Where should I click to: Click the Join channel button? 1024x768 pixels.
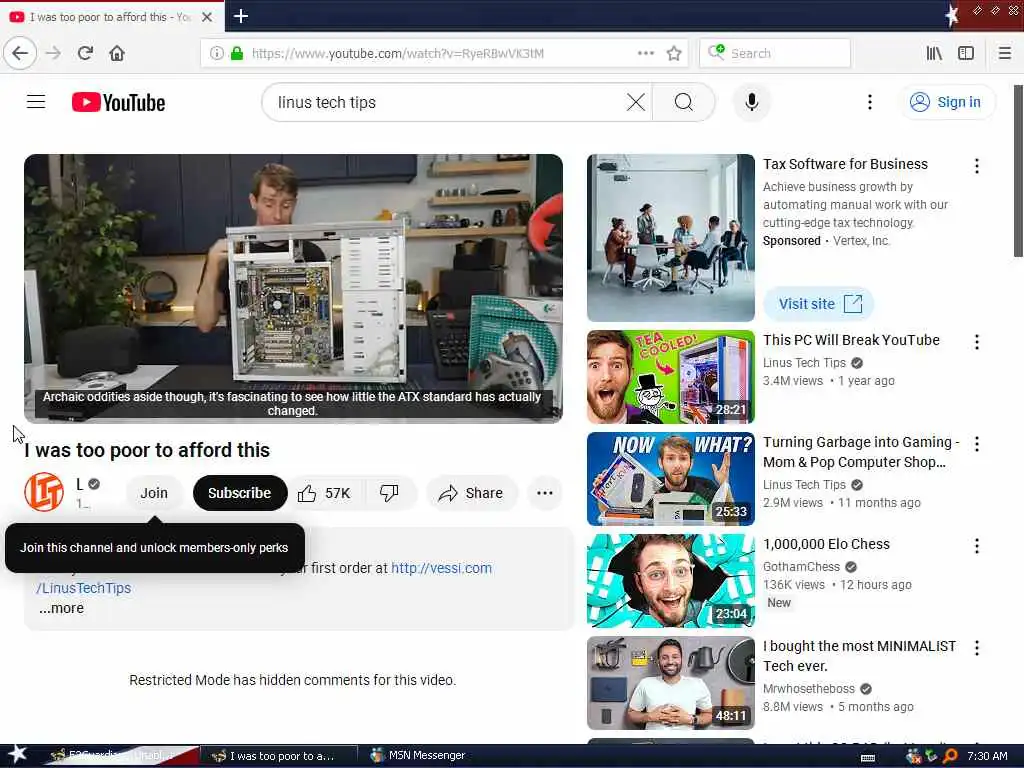coord(154,493)
